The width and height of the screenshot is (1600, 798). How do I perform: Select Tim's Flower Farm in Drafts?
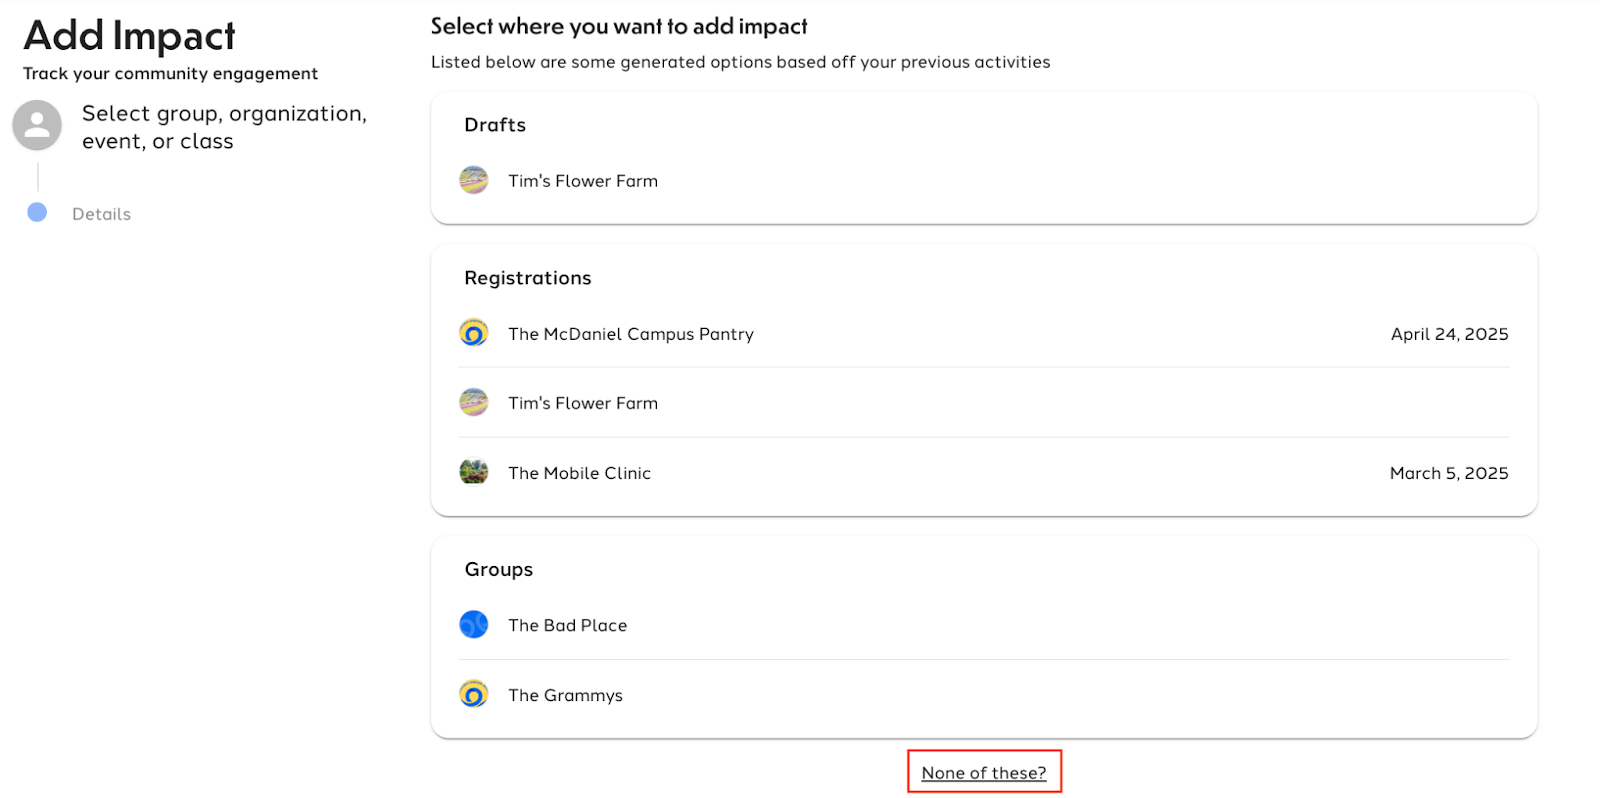984,181
